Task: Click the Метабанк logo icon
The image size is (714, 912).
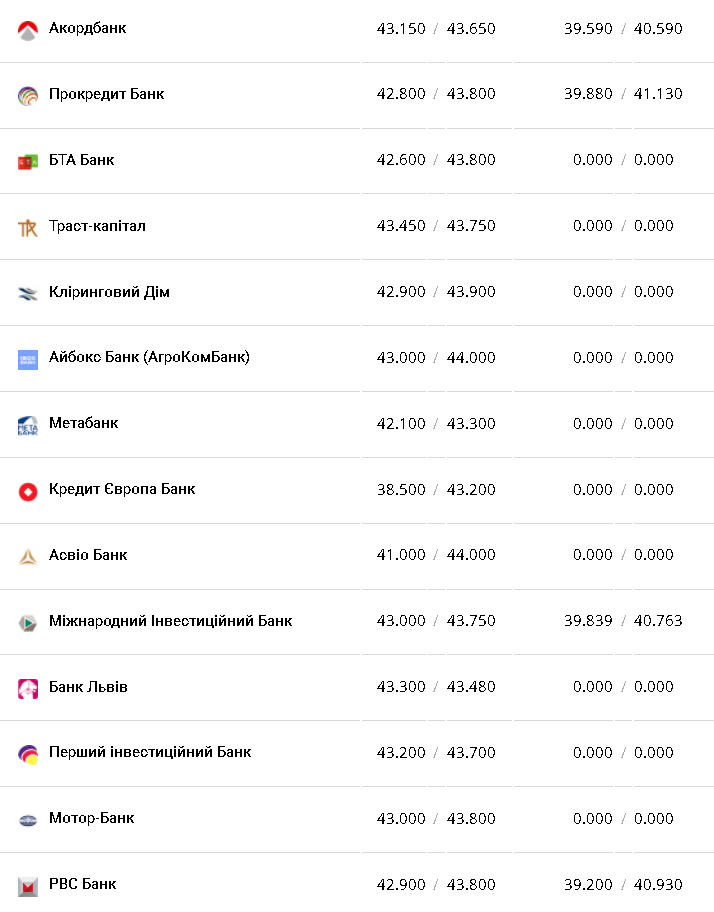Action: pos(28,426)
